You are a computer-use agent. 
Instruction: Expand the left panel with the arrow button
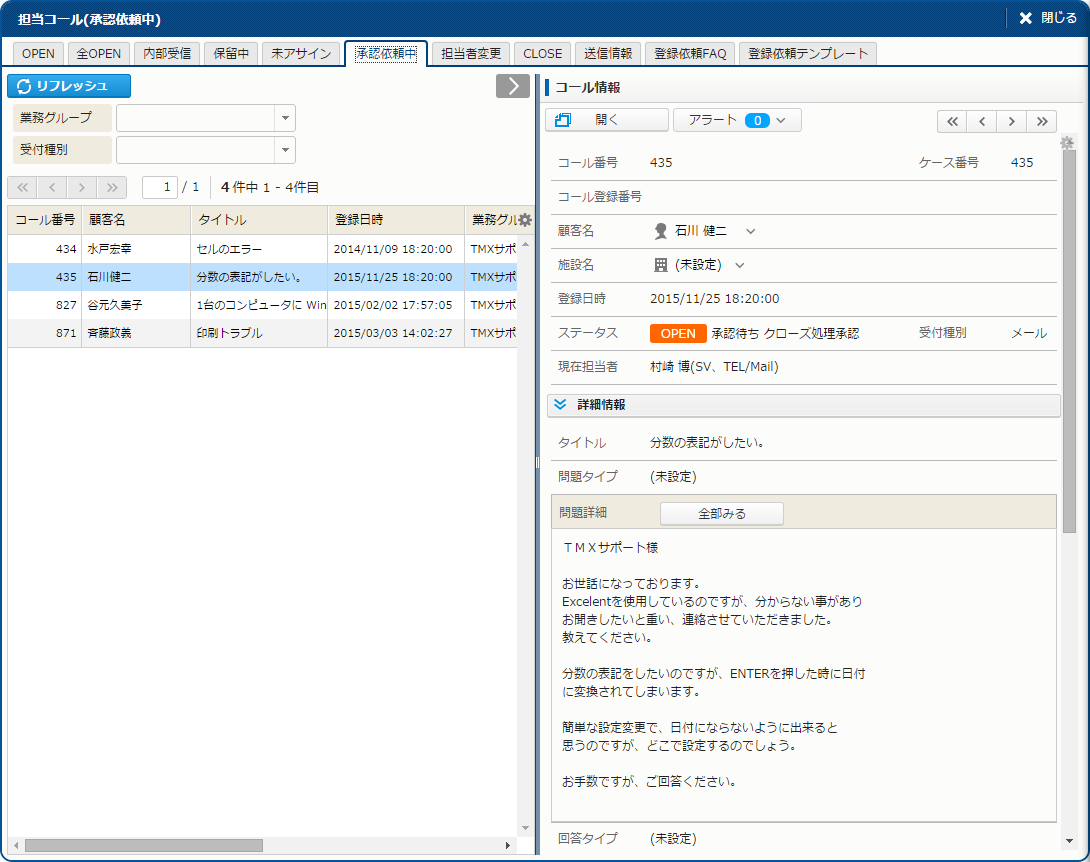click(512, 86)
